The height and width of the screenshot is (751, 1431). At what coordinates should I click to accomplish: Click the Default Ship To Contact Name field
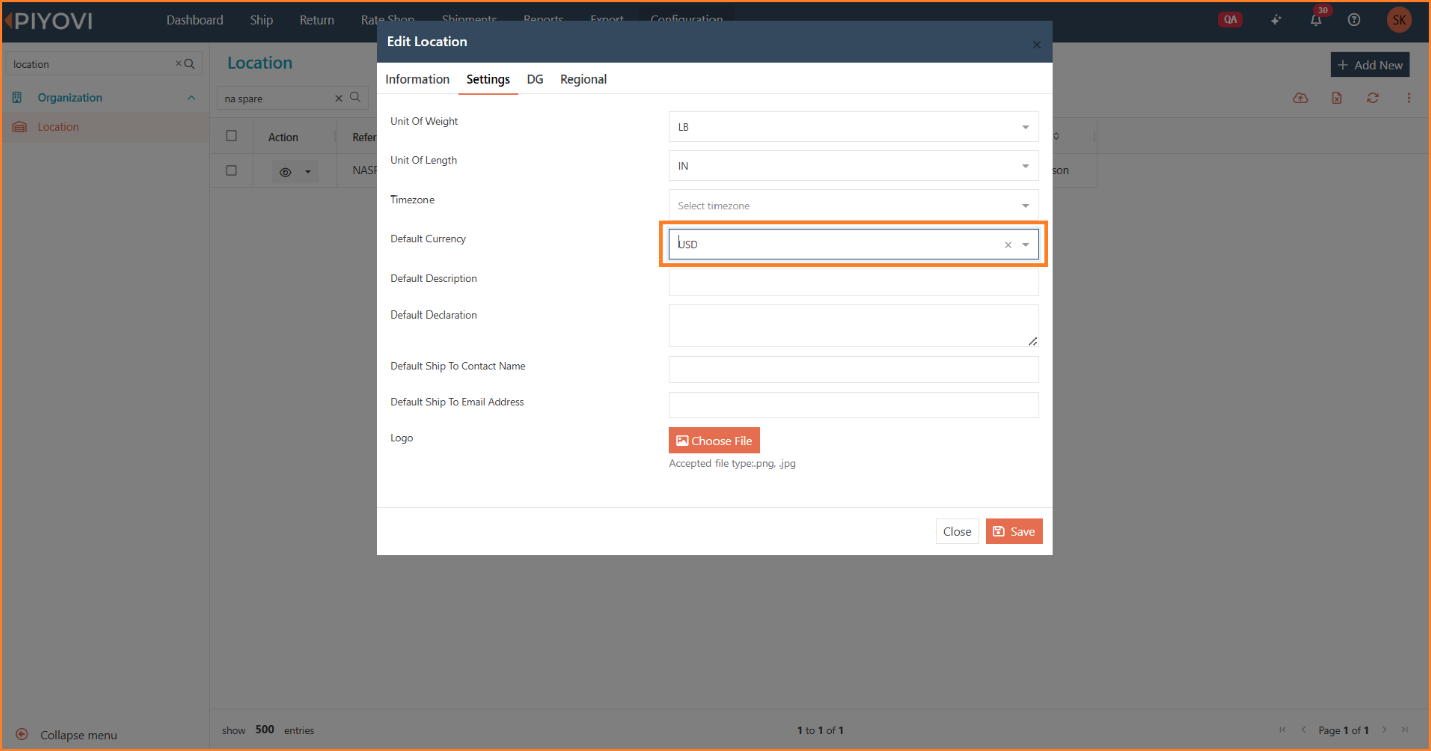853,369
